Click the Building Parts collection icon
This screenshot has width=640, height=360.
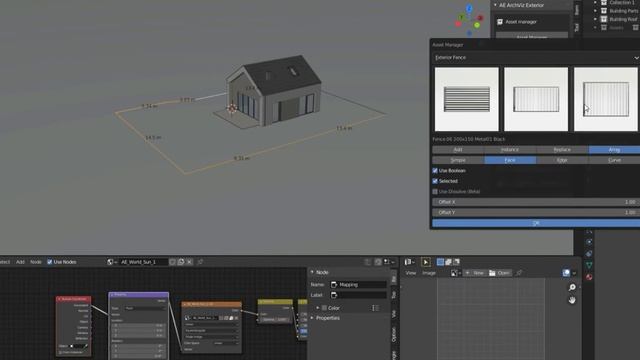(x=604, y=11)
